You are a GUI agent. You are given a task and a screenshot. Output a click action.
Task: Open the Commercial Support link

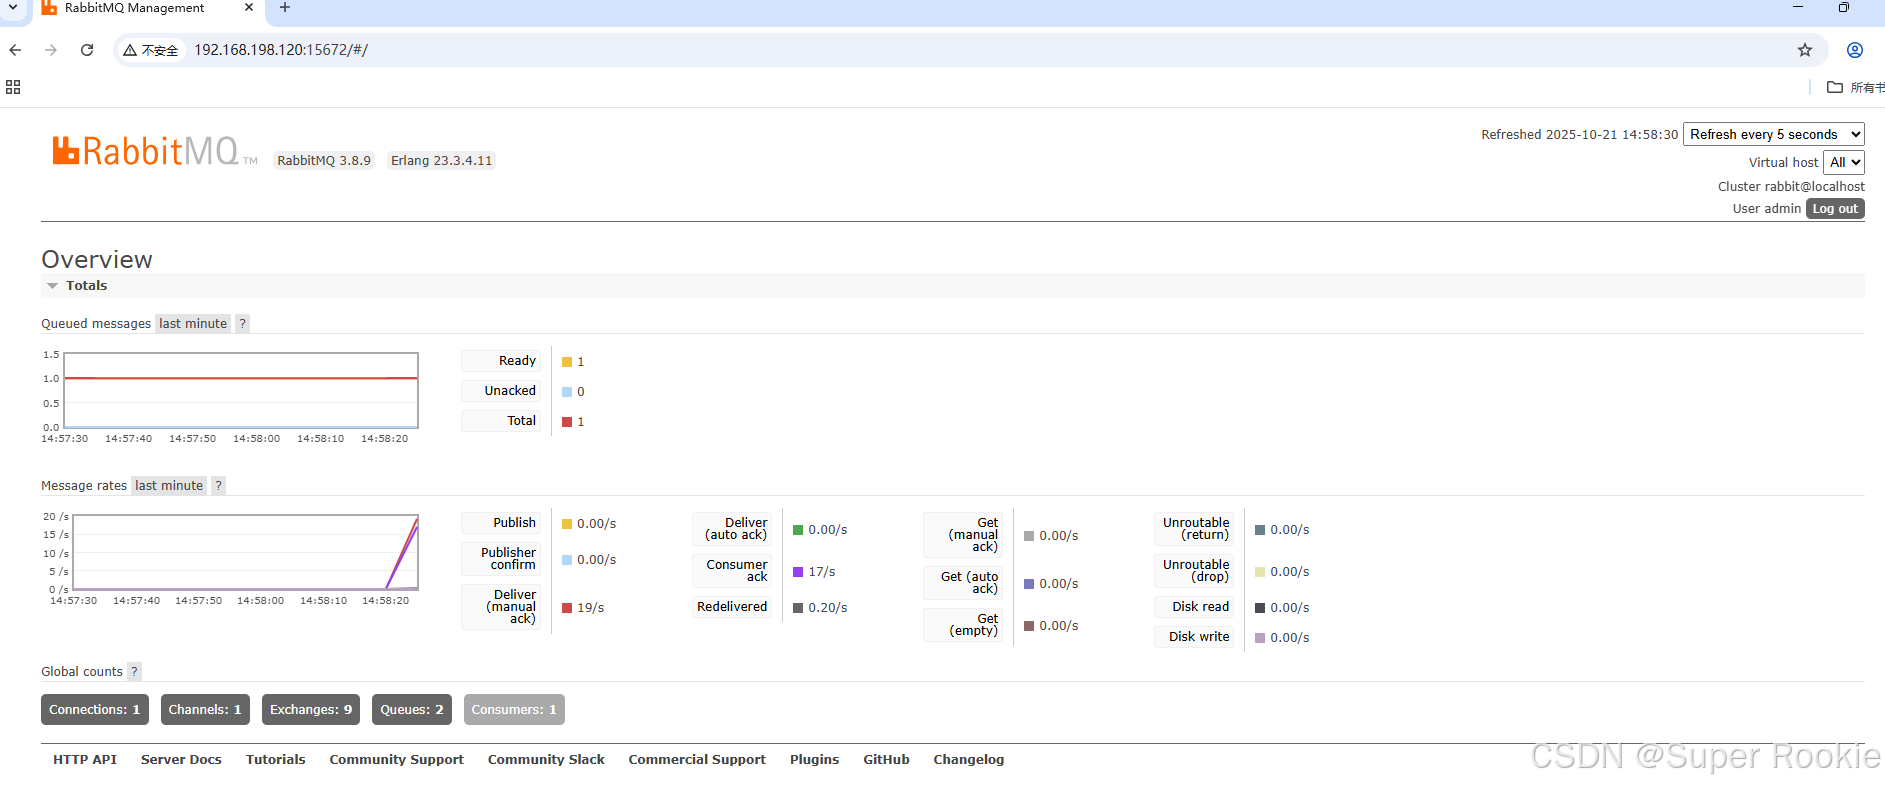(x=697, y=760)
